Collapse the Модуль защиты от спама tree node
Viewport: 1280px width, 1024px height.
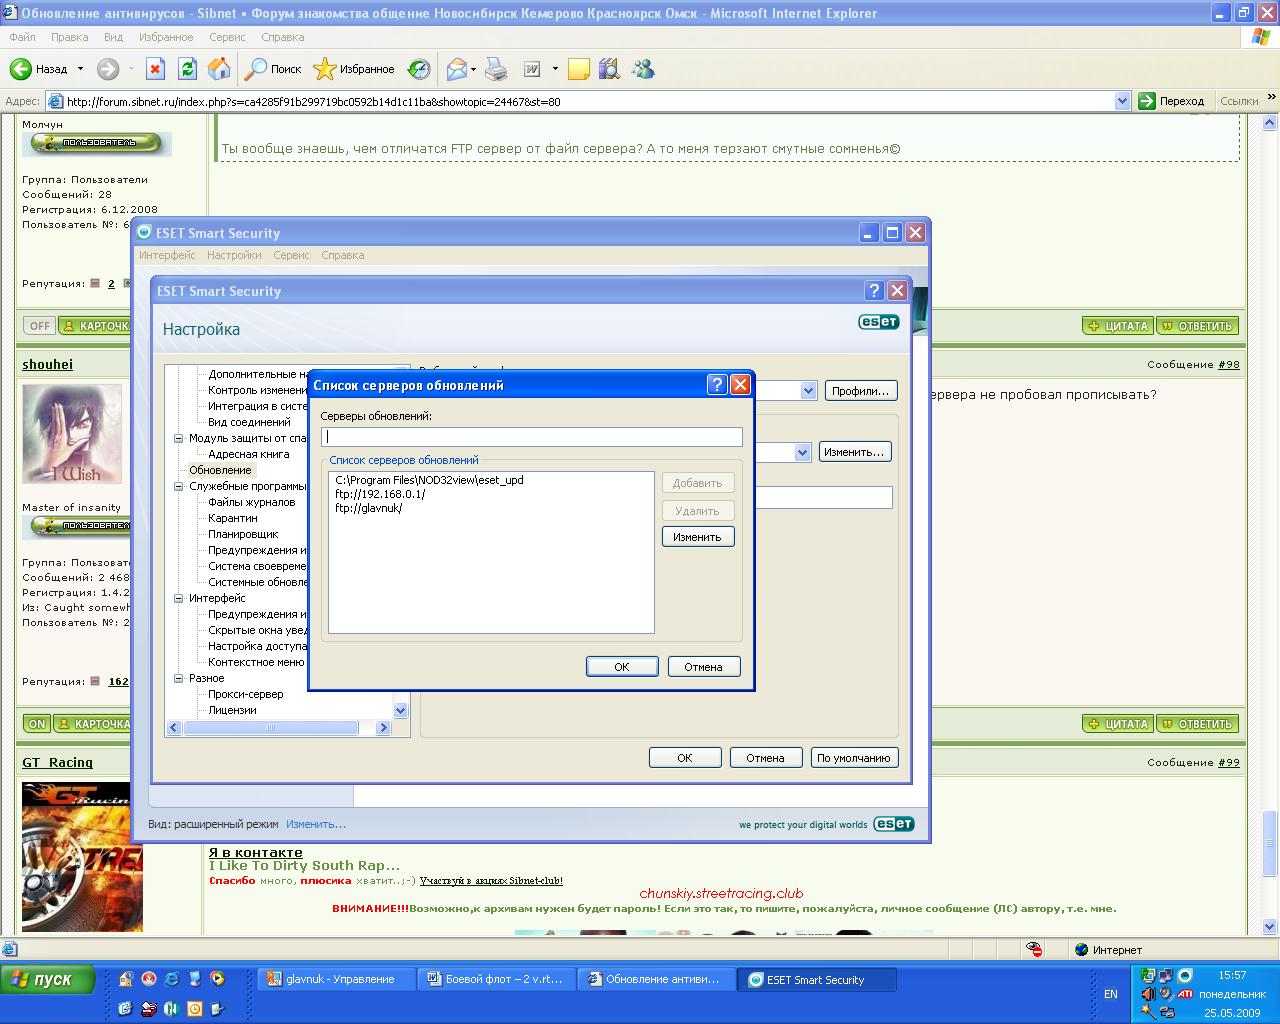pos(178,438)
